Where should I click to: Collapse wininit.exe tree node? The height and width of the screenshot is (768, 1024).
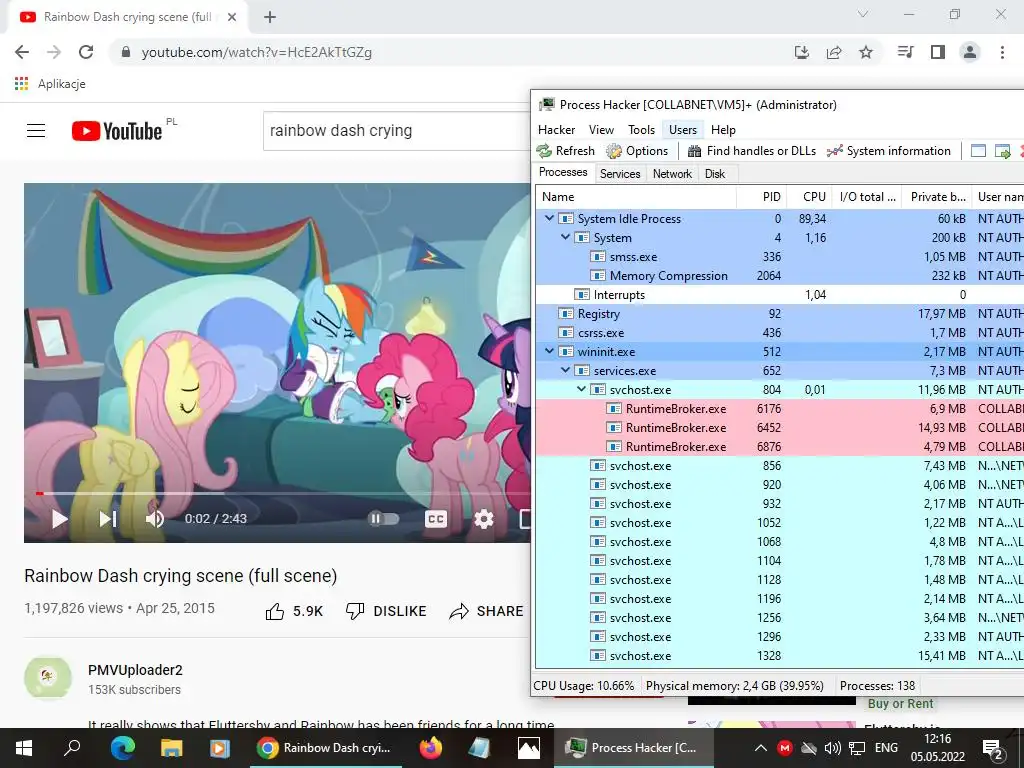coord(549,351)
